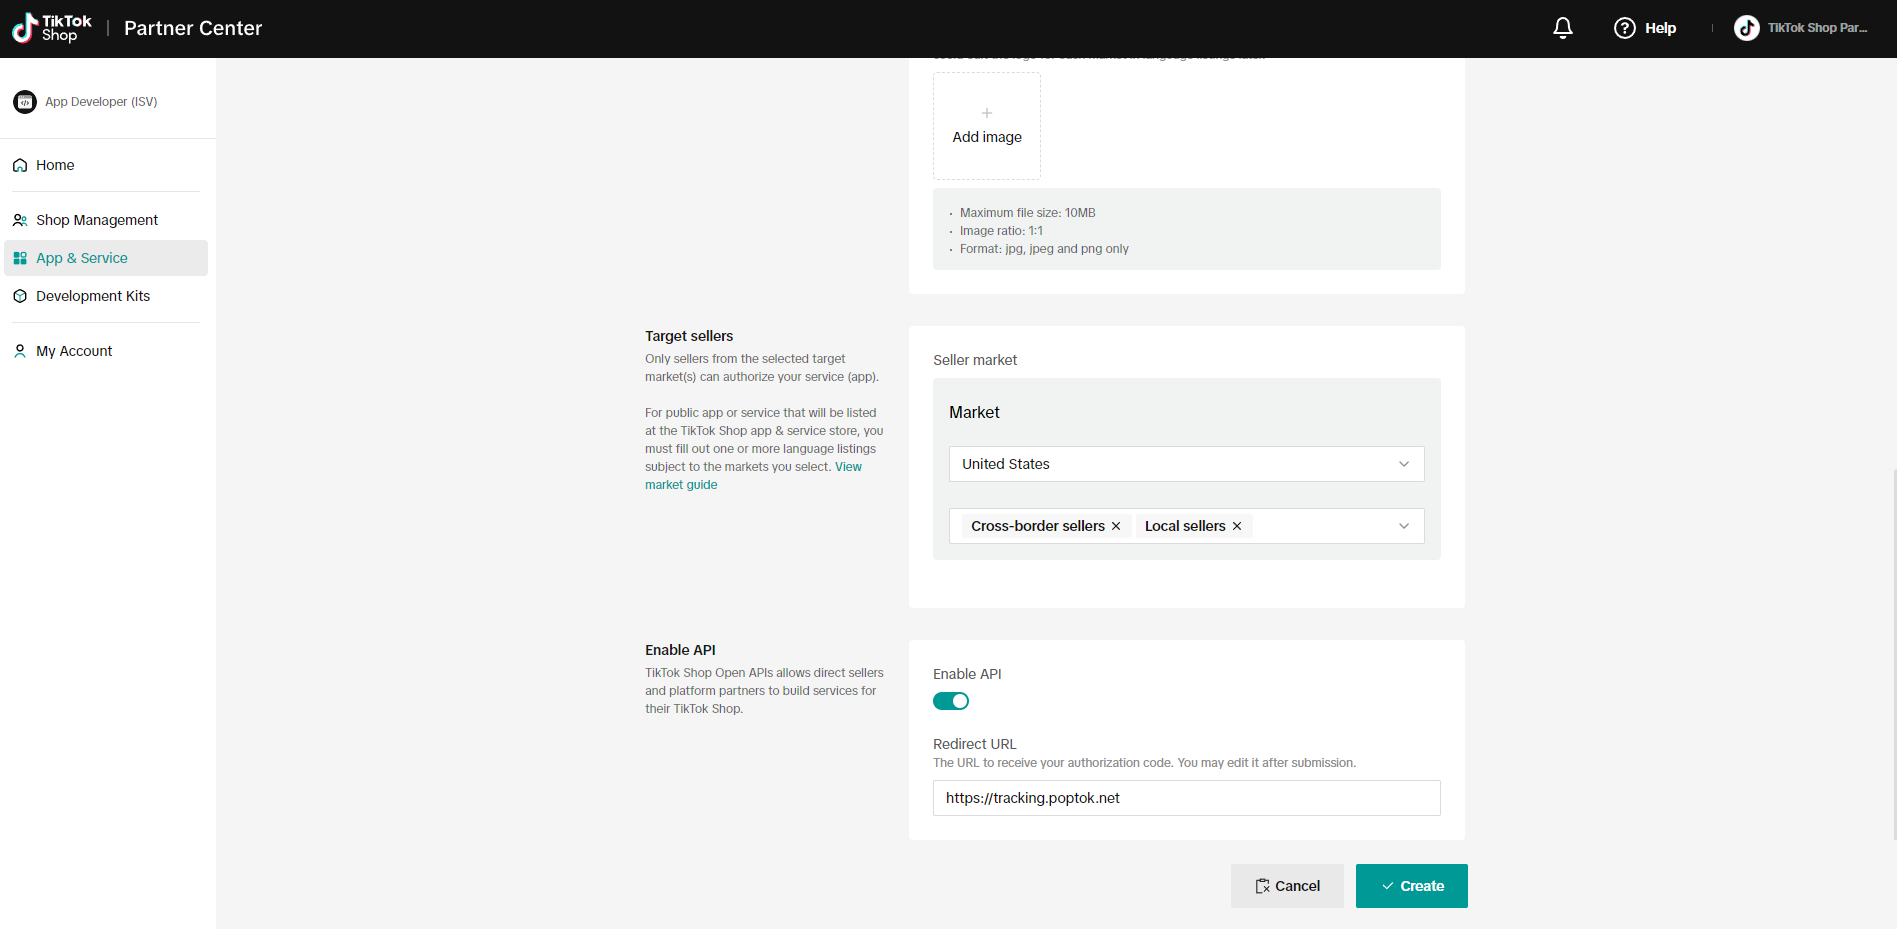Toggle the Enable API switch off

click(951, 701)
